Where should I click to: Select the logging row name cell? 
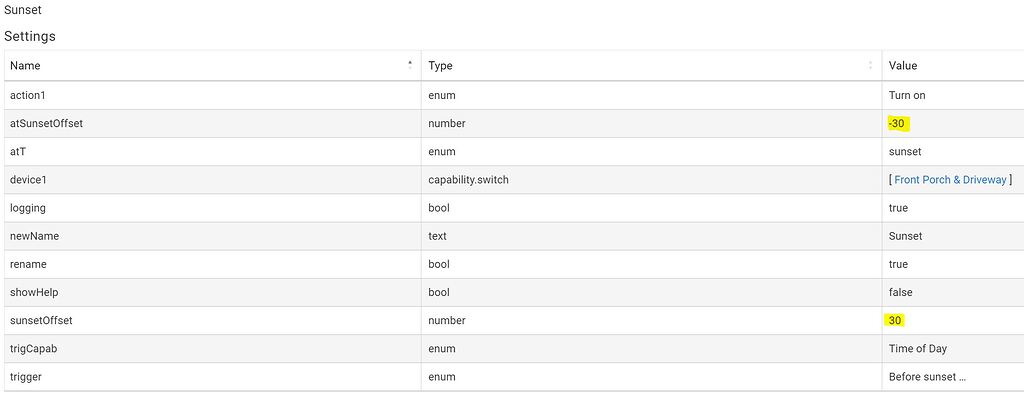28,208
